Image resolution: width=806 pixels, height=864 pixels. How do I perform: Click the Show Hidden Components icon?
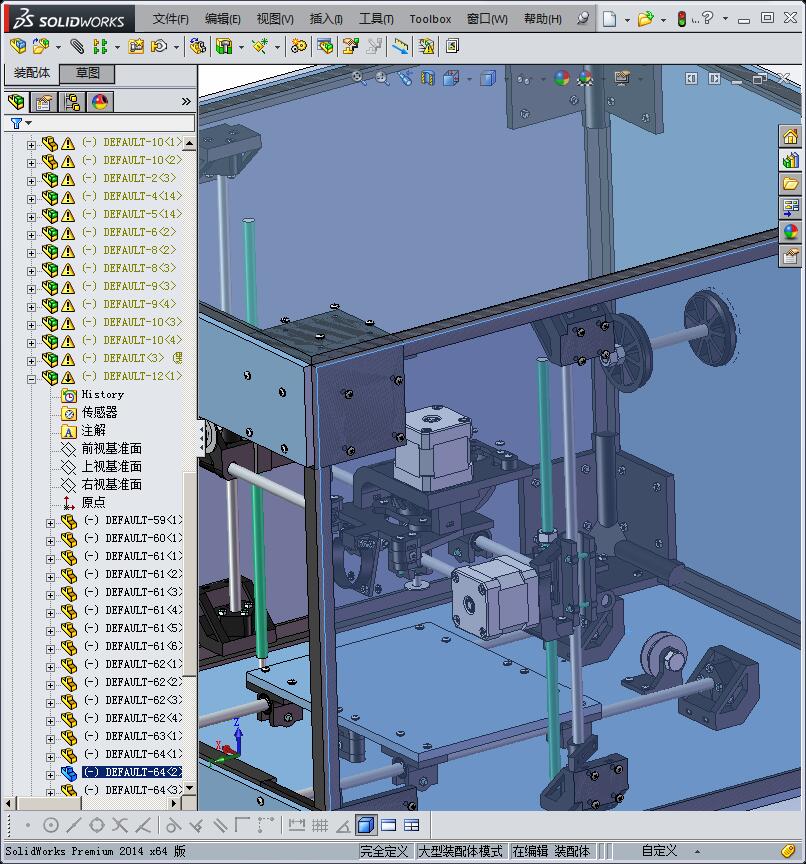(198, 46)
